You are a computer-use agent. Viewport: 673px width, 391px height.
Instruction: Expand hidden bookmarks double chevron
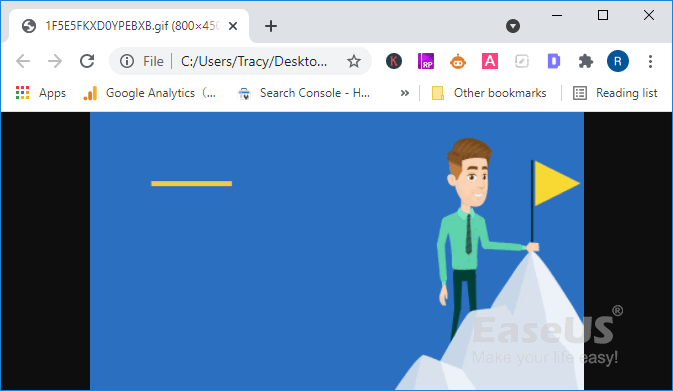[404, 93]
